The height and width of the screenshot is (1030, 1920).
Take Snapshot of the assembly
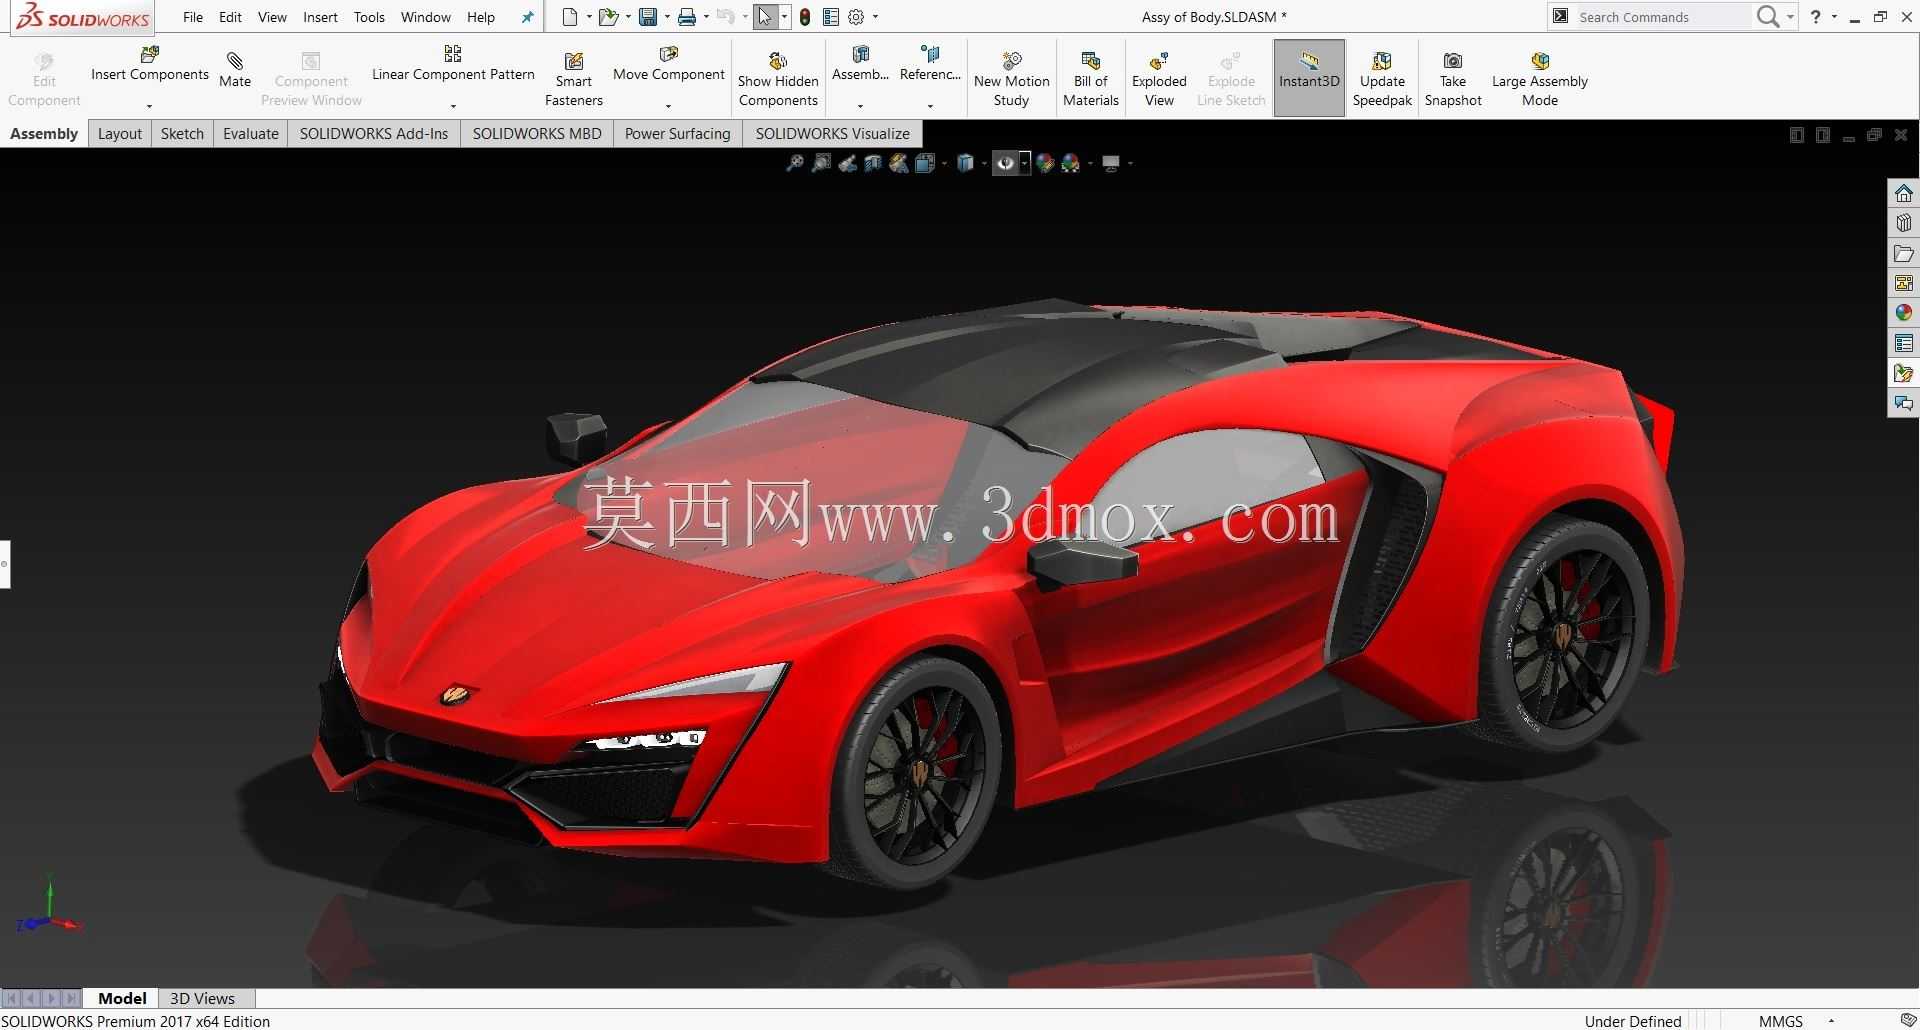1453,79
